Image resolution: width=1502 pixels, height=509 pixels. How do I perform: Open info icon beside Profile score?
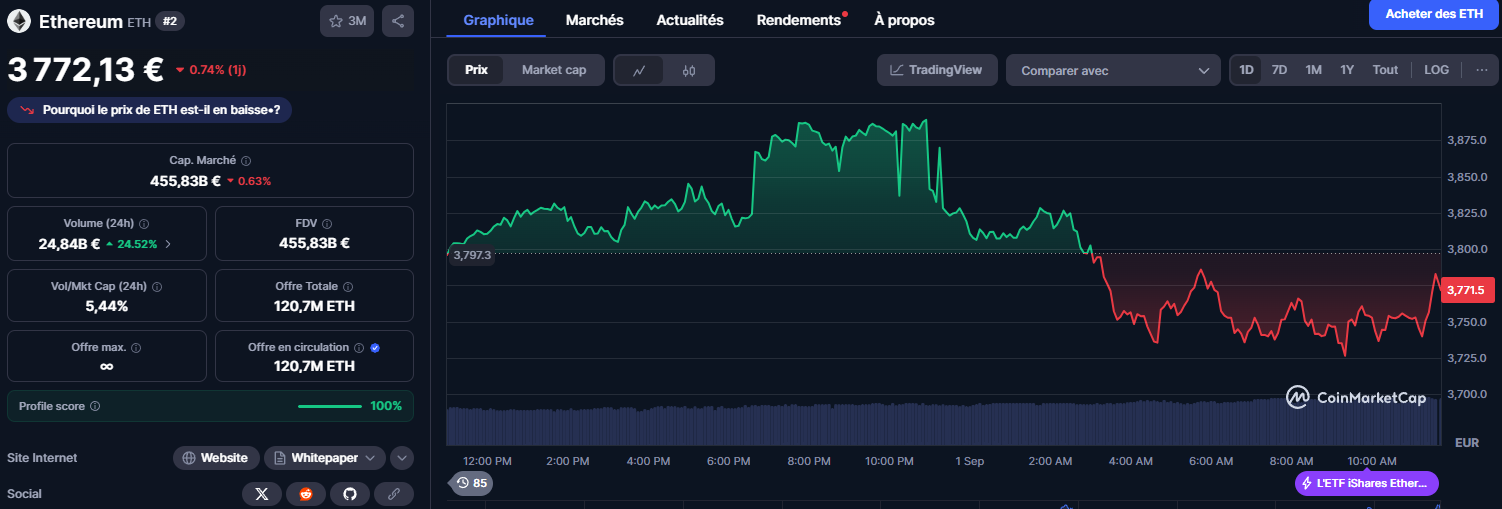click(x=95, y=406)
